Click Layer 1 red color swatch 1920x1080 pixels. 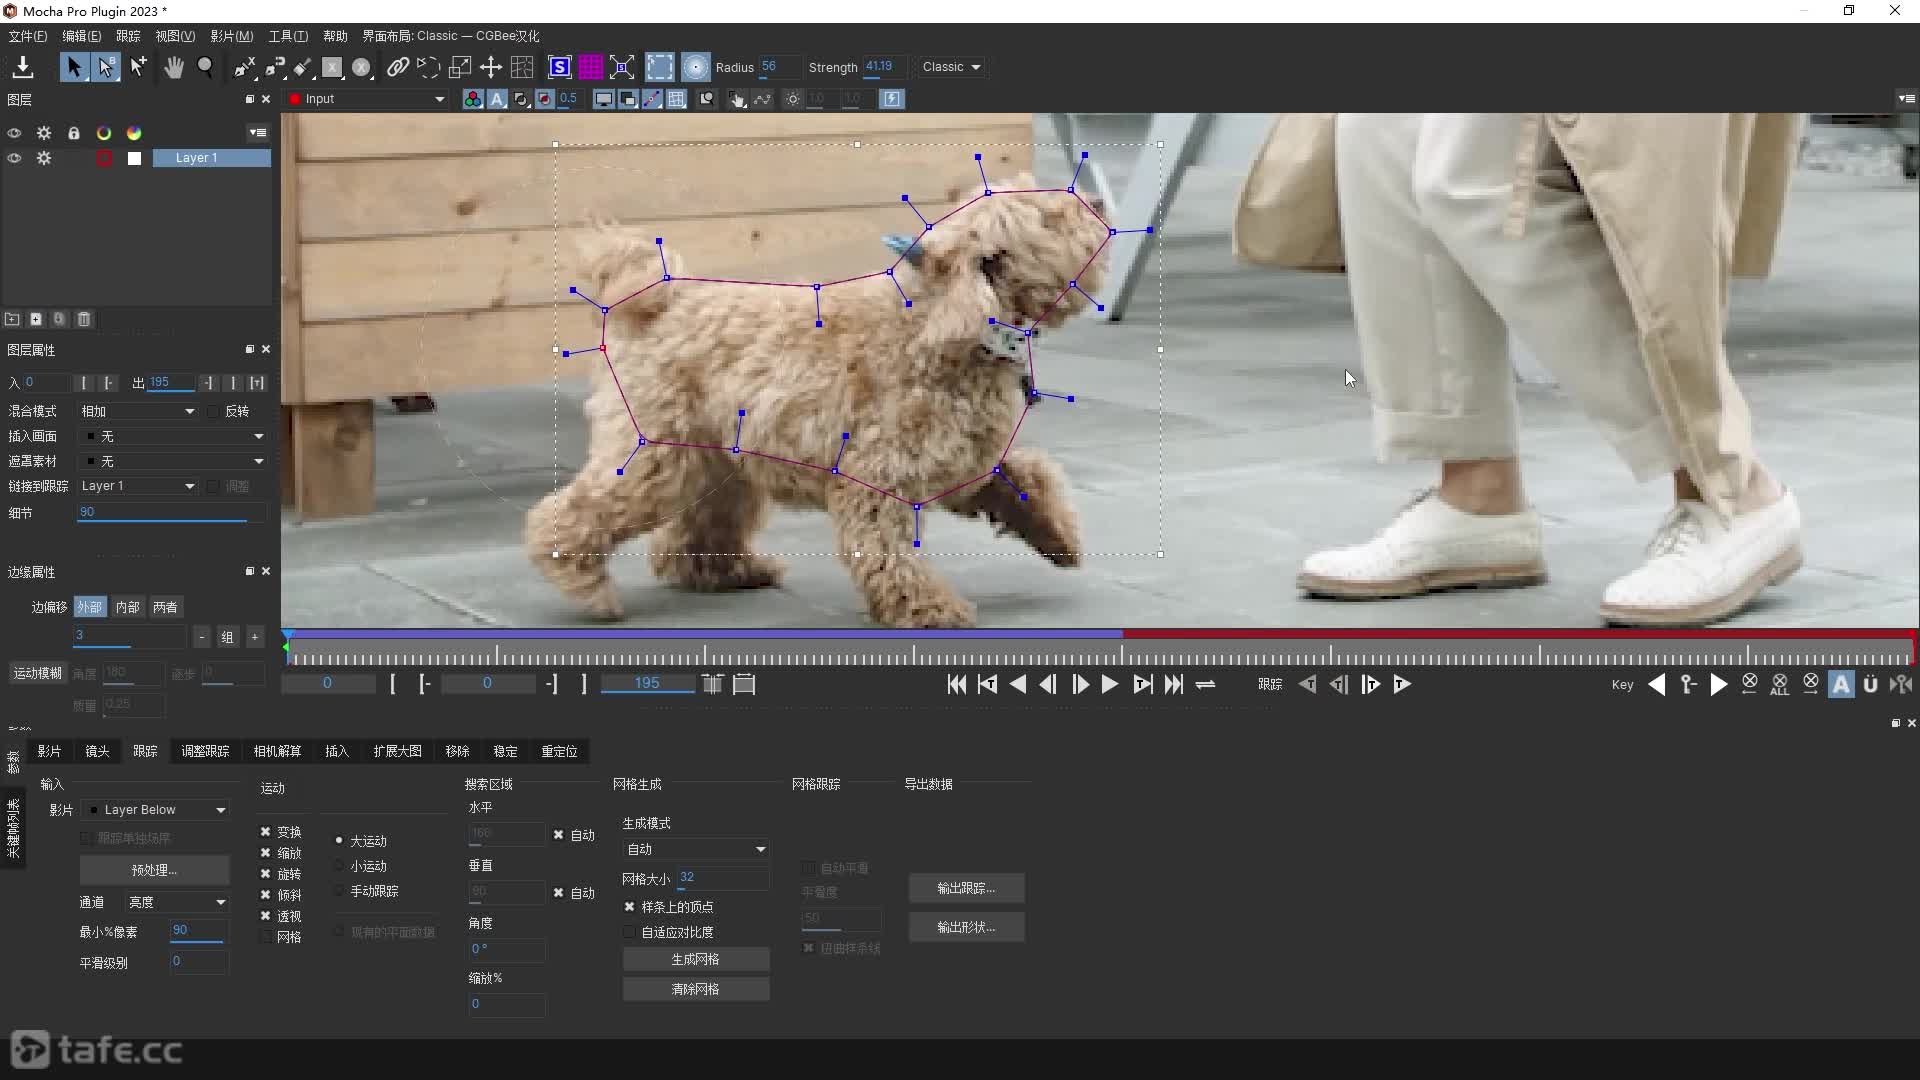tap(104, 158)
